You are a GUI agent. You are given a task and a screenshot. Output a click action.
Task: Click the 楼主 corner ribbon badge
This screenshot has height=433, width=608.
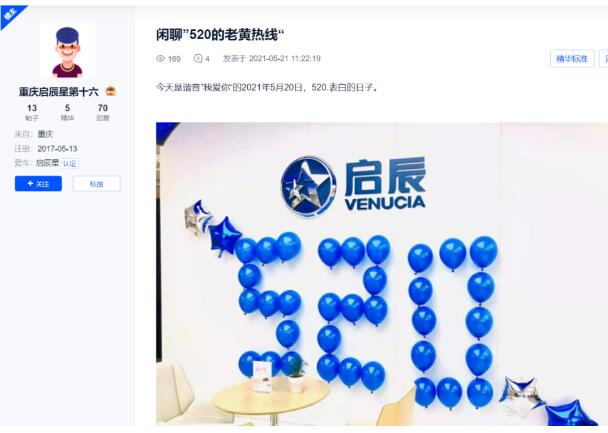click(x=11, y=15)
